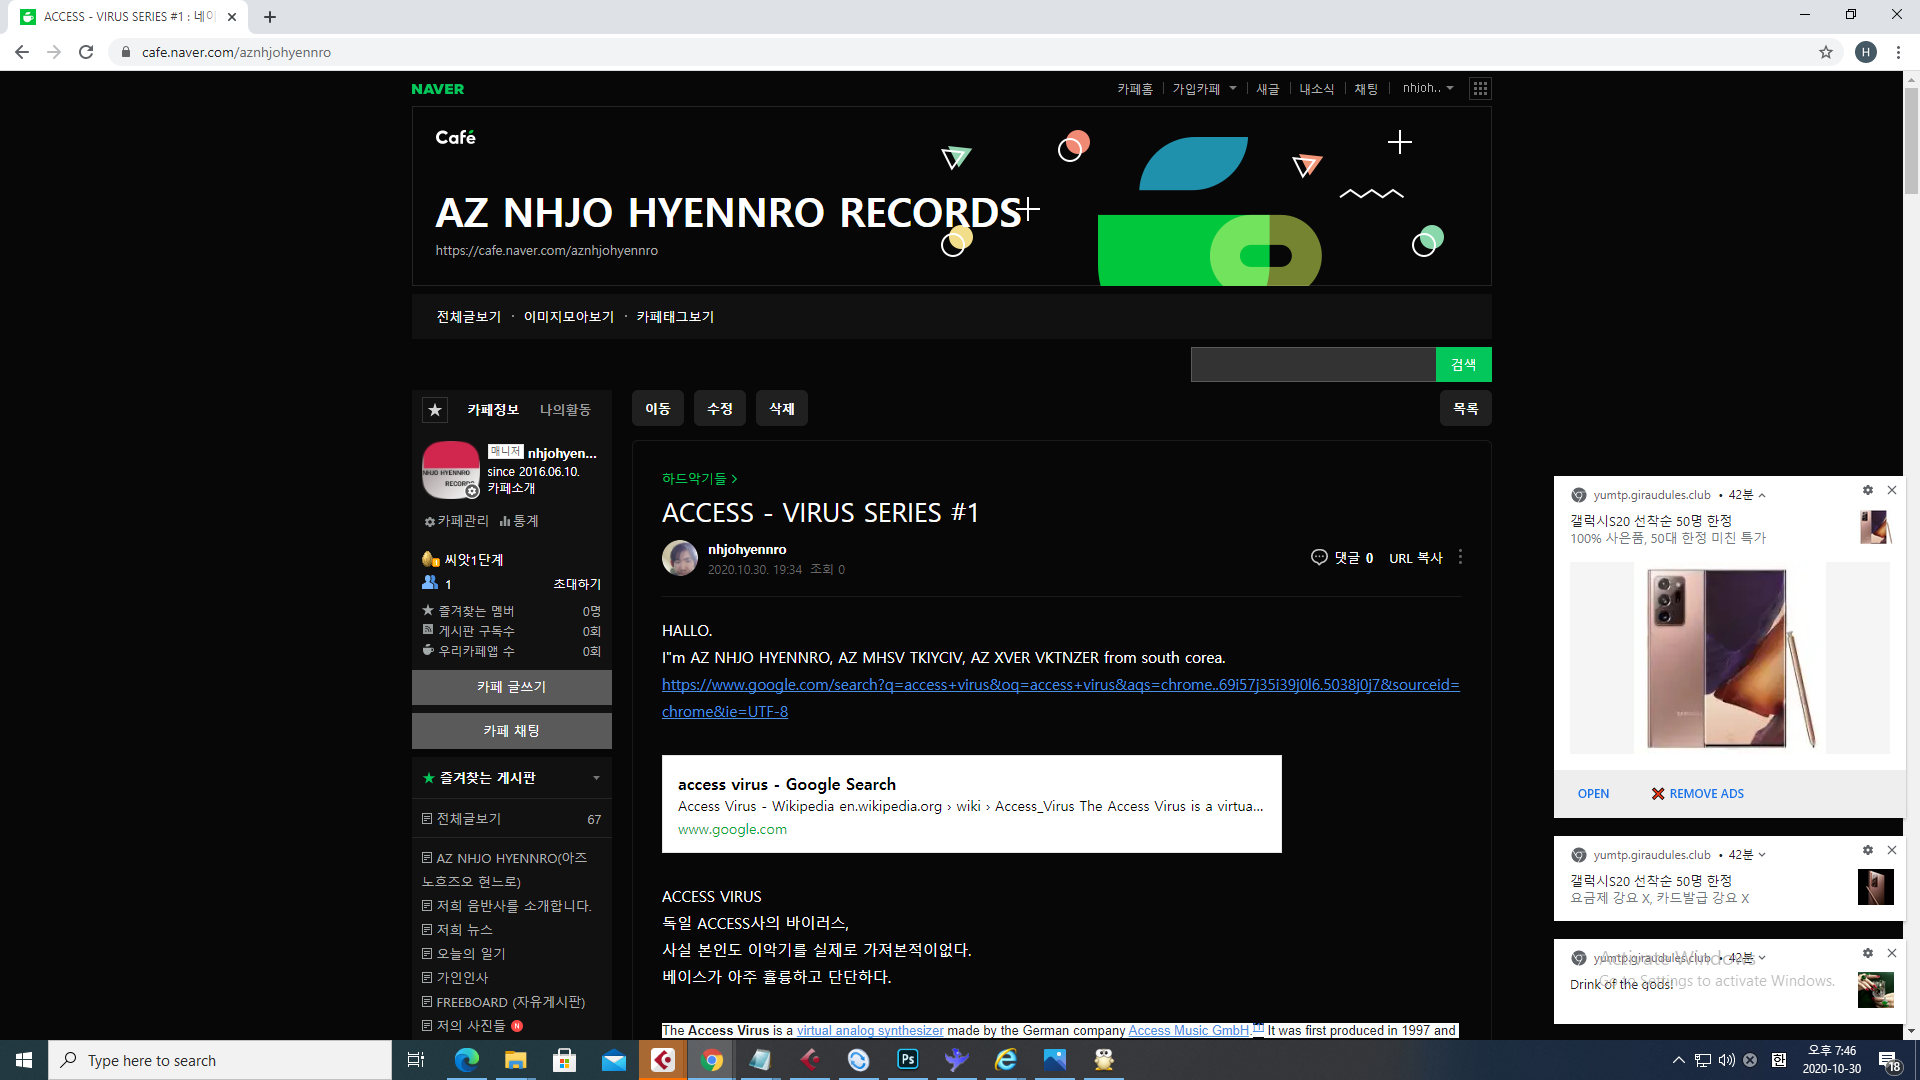Open 이미지모아보기 menu
Screen dimensions: 1920x1080
pos(569,317)
